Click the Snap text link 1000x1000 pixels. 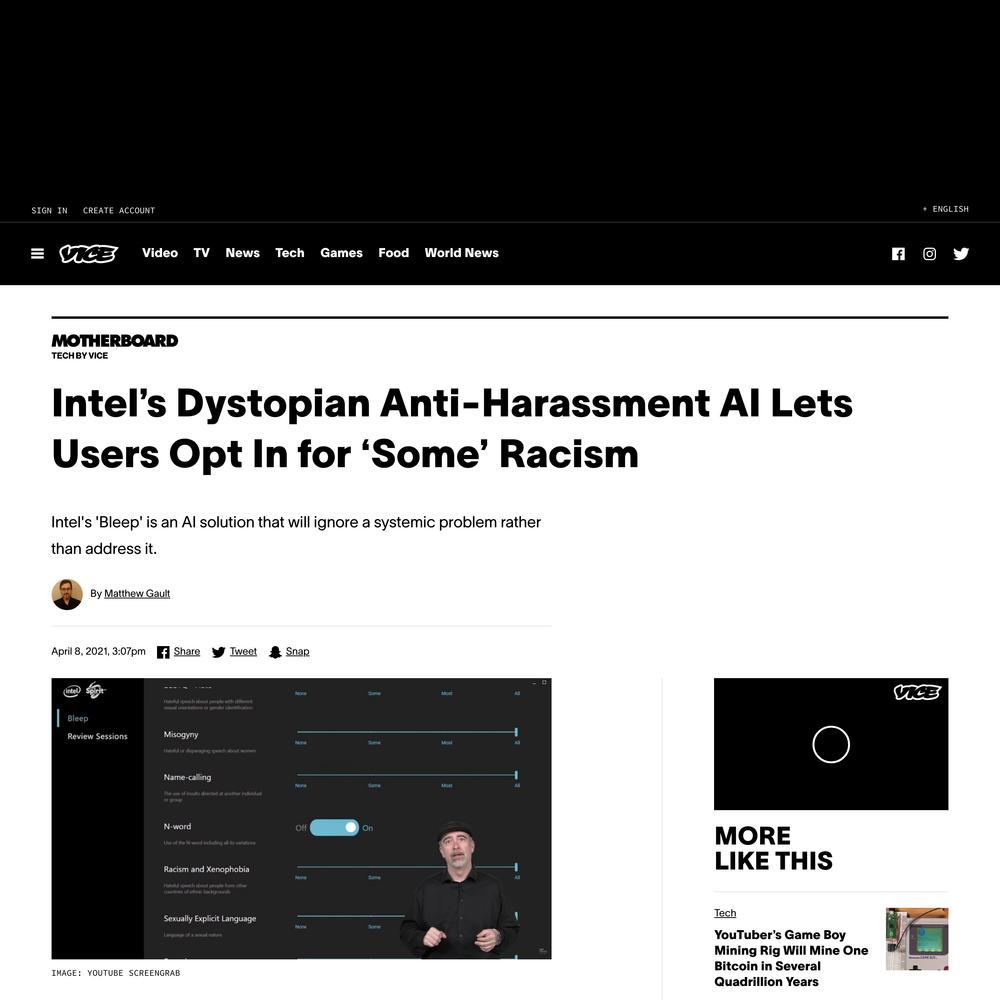point(297,651)
